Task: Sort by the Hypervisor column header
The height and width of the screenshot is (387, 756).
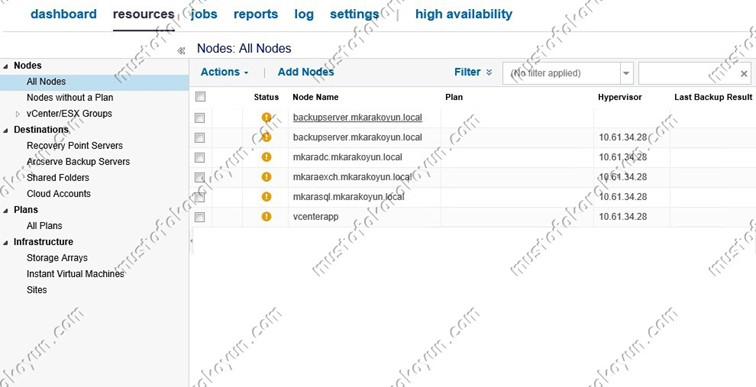Action: tap(620, 97)
